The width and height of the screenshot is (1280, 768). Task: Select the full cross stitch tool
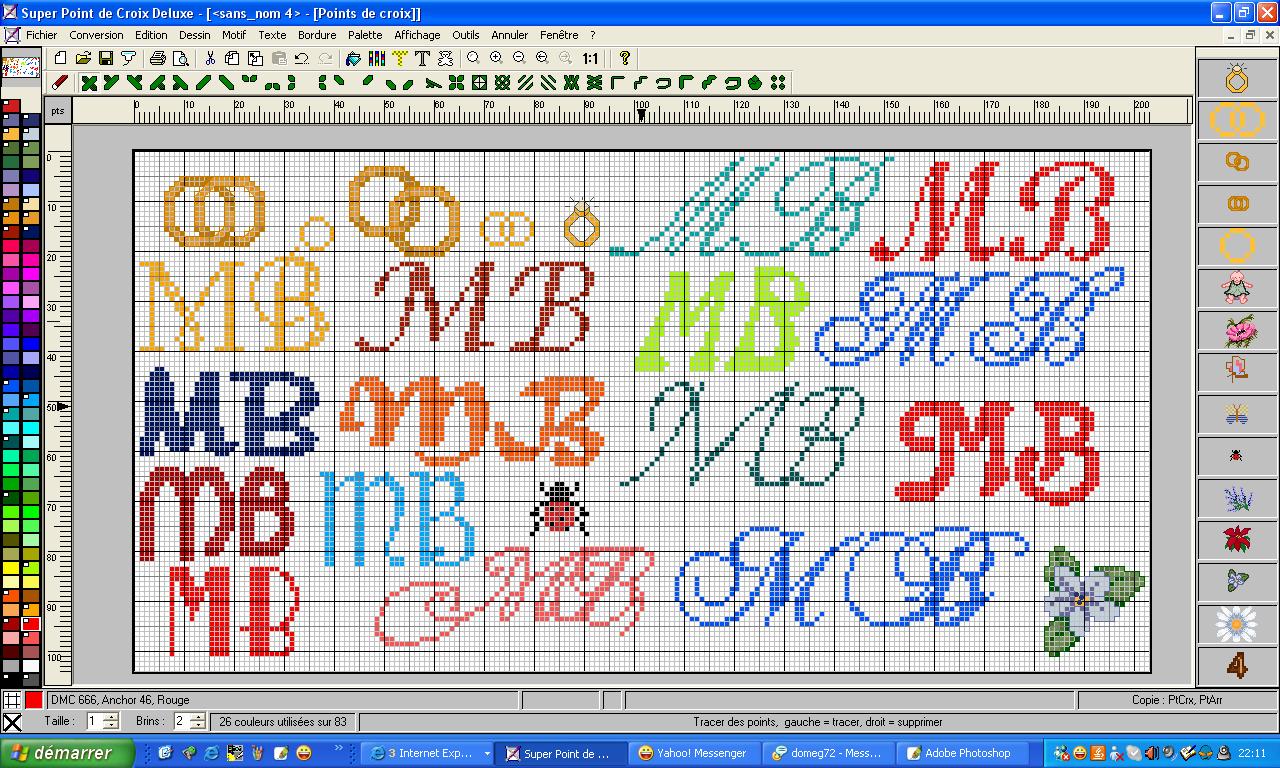coord(88,84)
